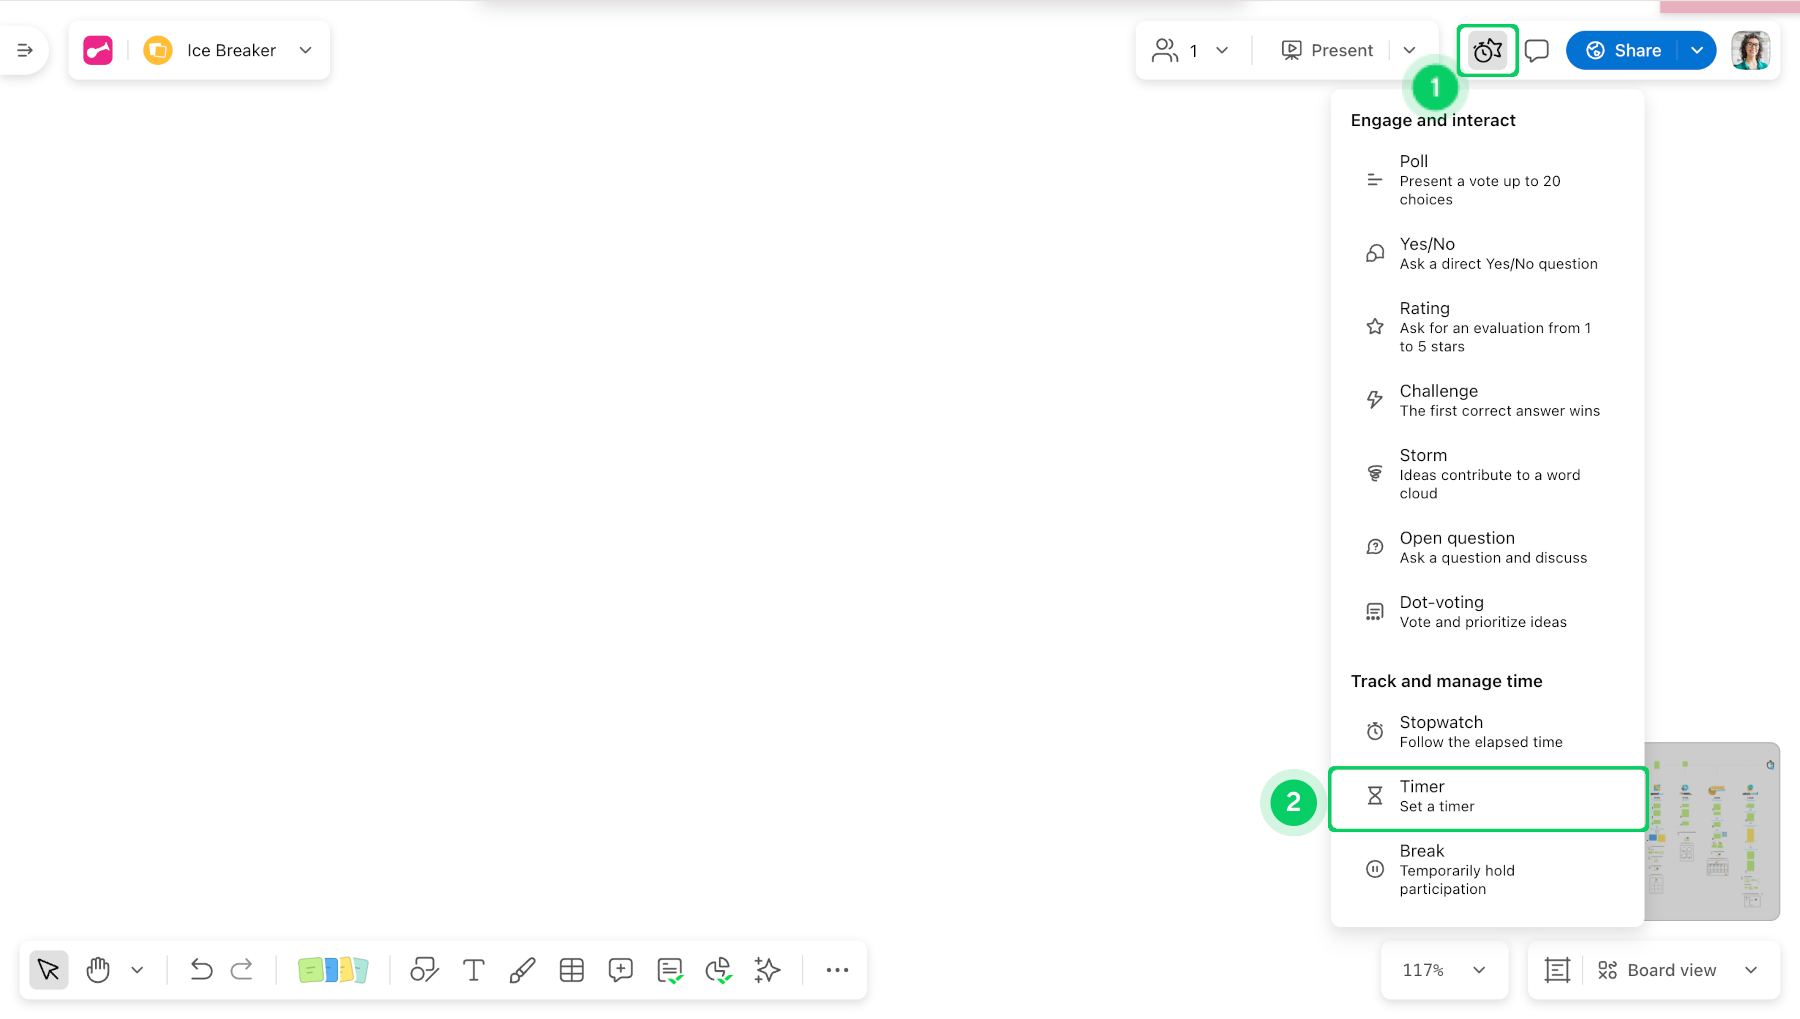Select the selection arrow tool

[48, 969]
